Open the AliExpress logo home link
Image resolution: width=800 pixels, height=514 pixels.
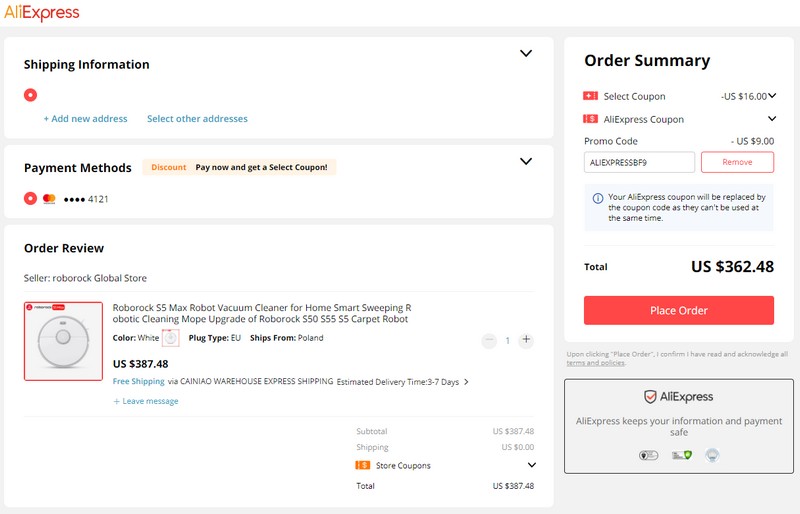(x=42, y=12)
